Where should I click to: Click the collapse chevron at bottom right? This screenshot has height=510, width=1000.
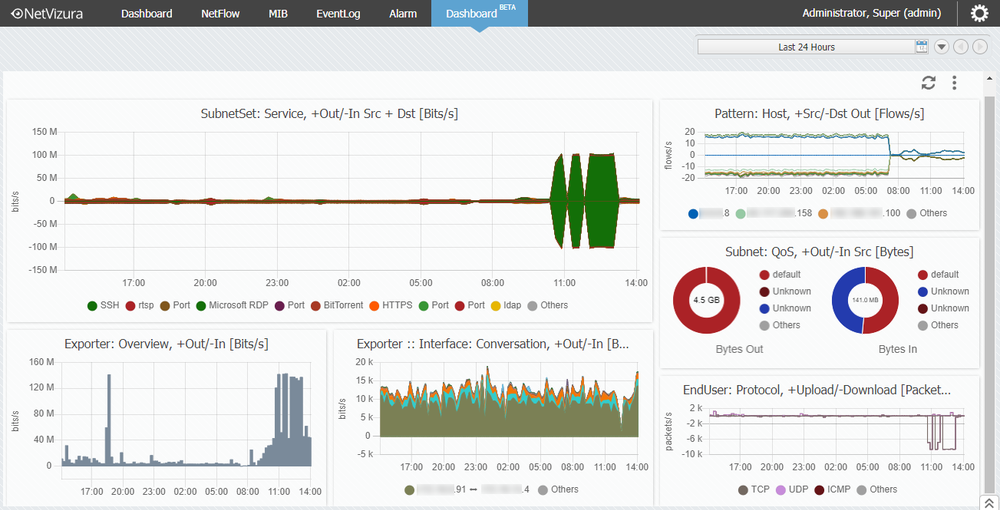989,503
